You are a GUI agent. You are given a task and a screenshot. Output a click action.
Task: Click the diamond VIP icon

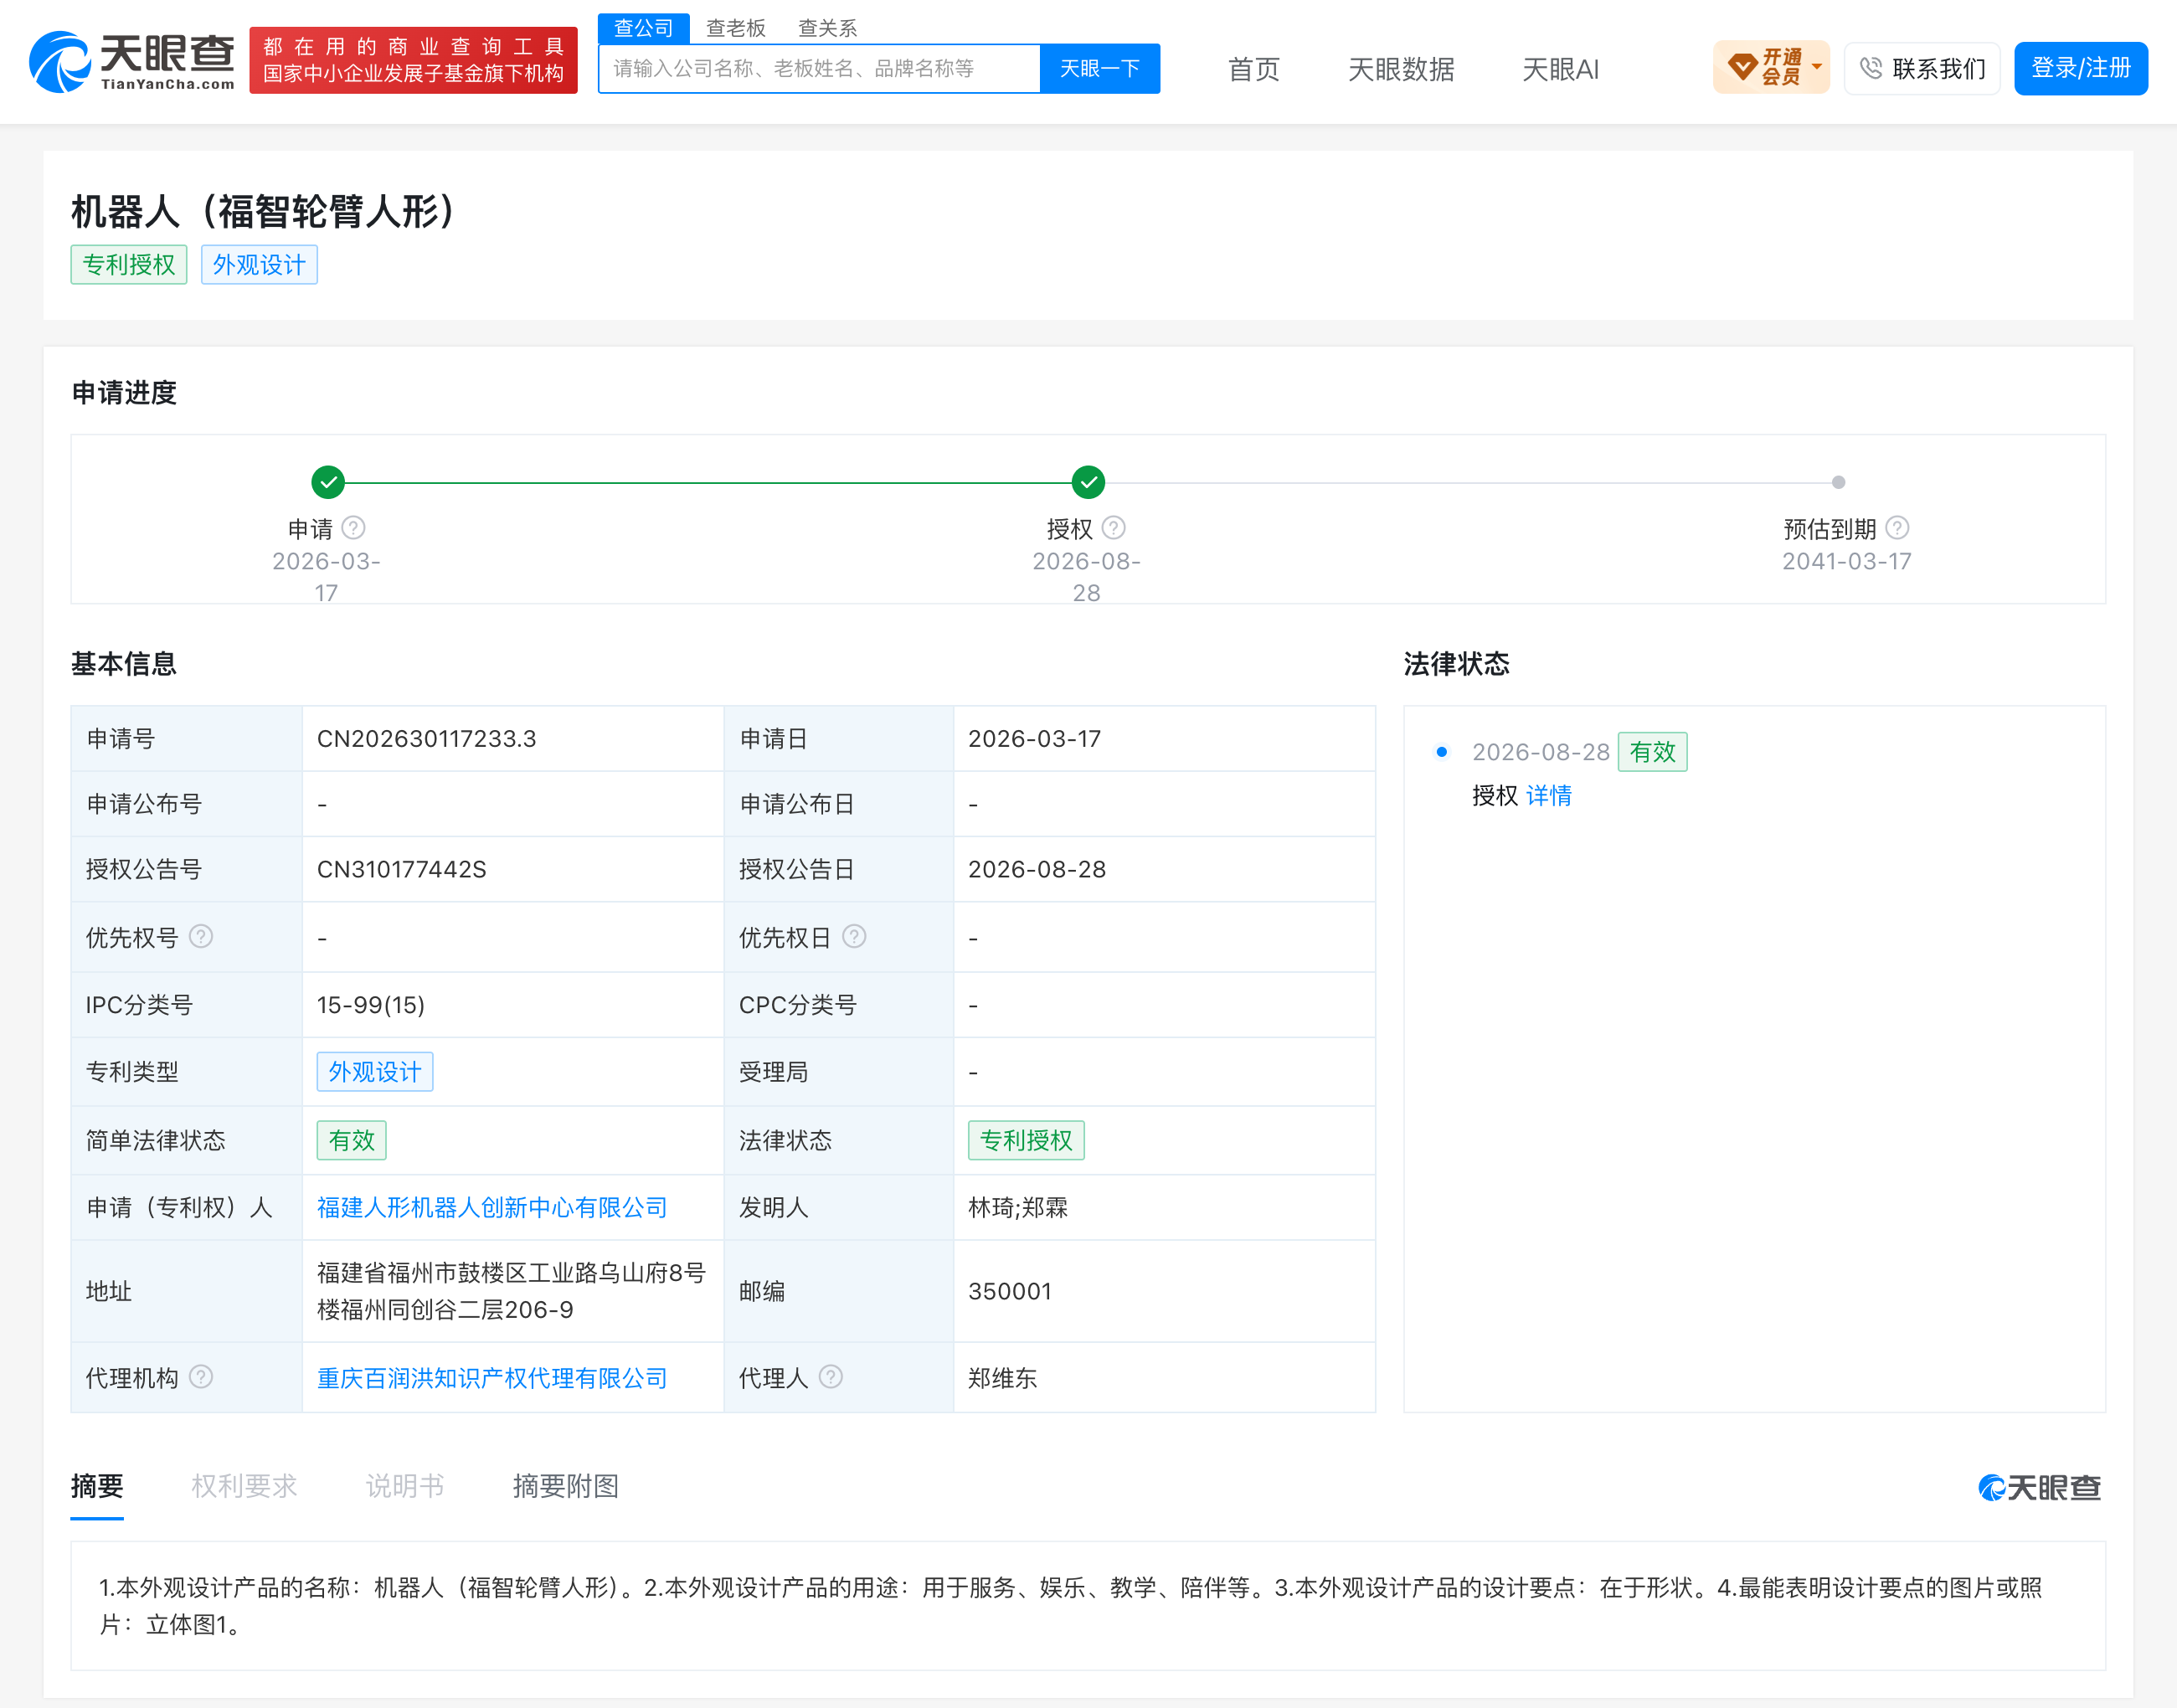pos(1742,67)
